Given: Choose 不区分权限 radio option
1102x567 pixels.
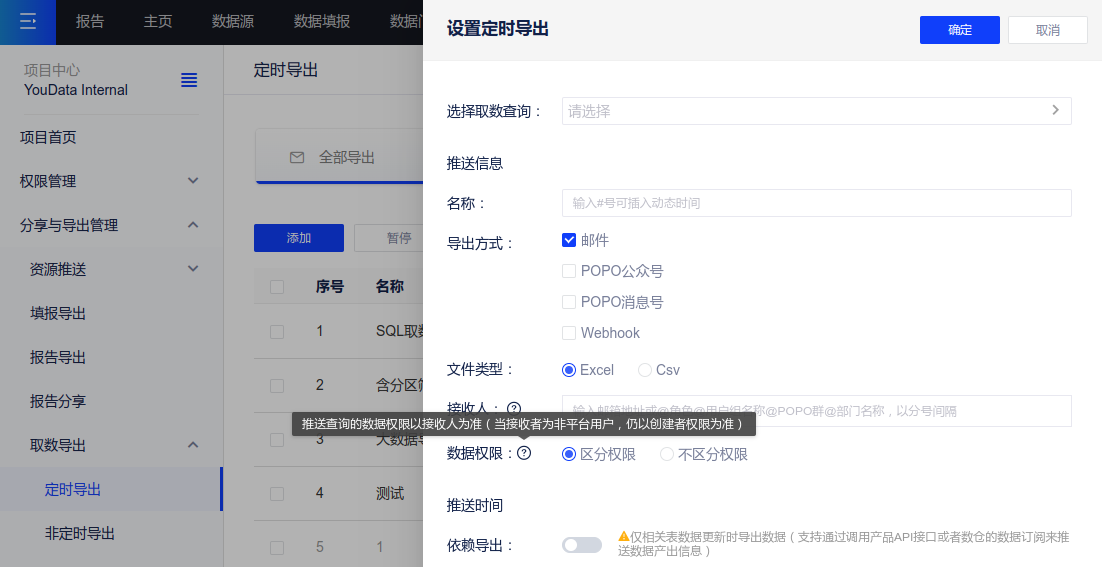Looking at the screenshot, I should coord(667,454).
